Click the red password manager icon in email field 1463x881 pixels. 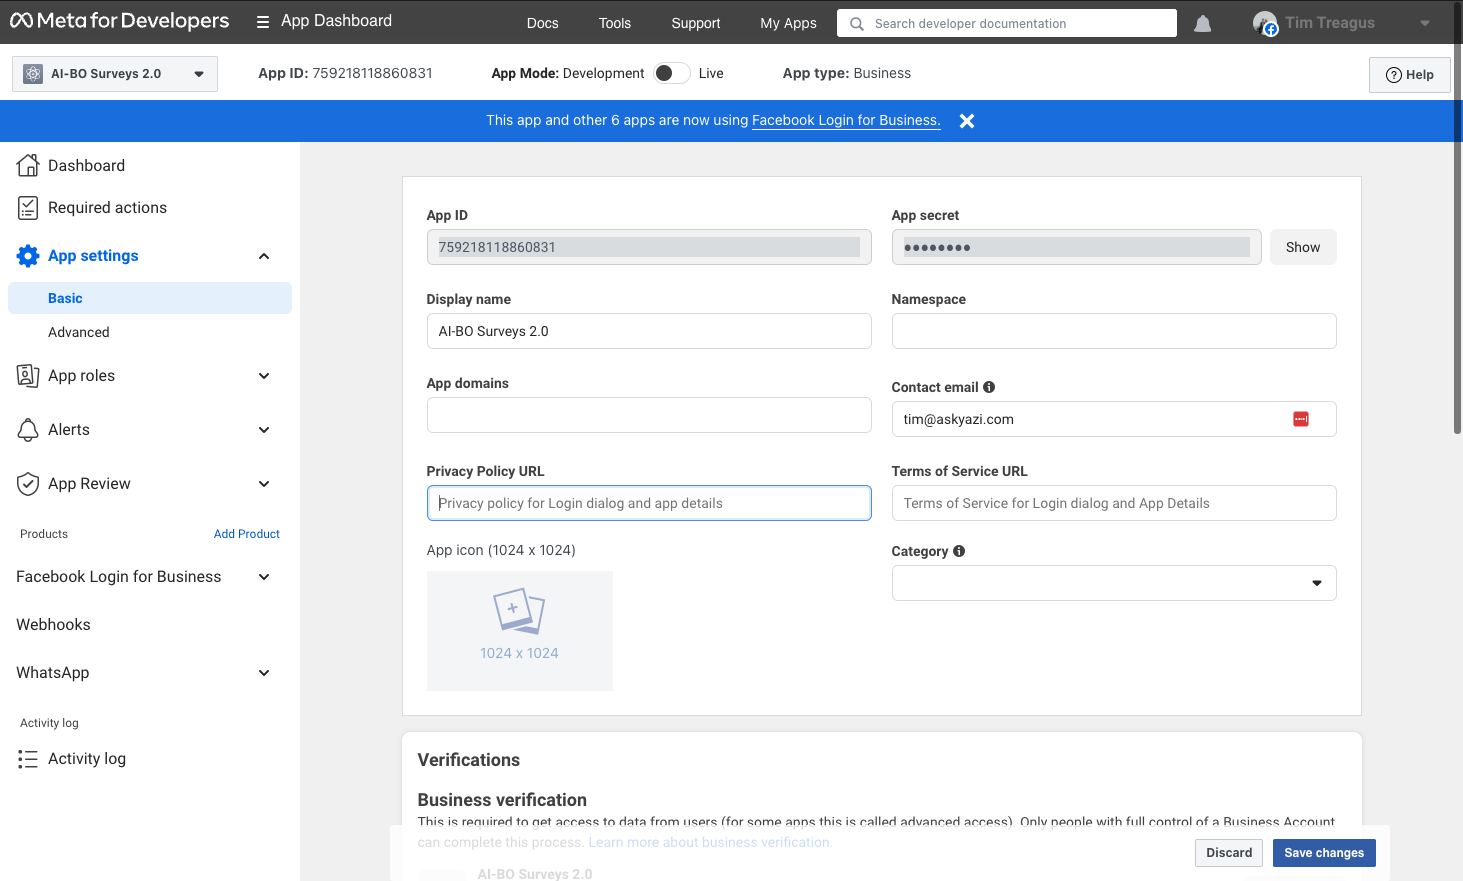click(x=1301, y=419)
